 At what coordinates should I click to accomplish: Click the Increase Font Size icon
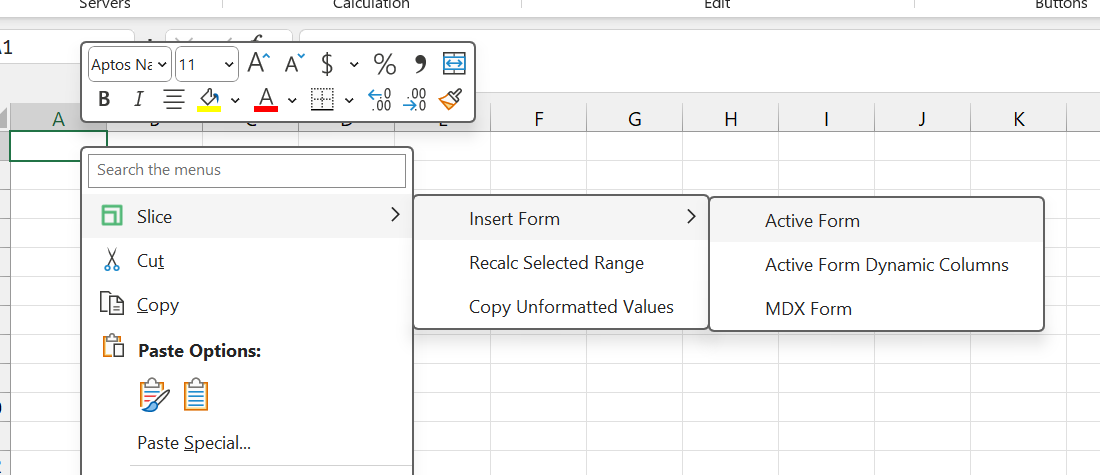click(x=259, y=64)
